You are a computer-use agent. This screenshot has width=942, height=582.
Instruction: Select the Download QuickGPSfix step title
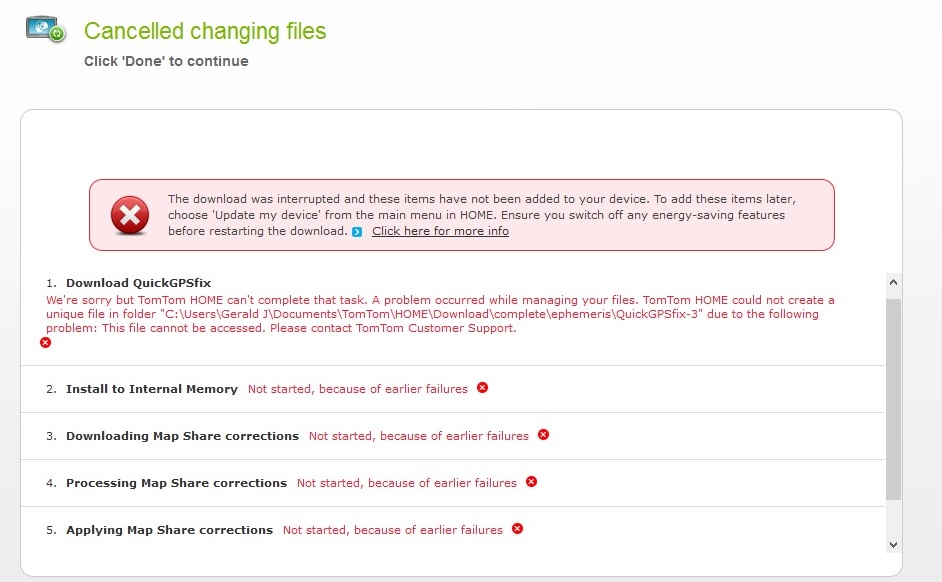pyautogui.click(x=139, y=283)
